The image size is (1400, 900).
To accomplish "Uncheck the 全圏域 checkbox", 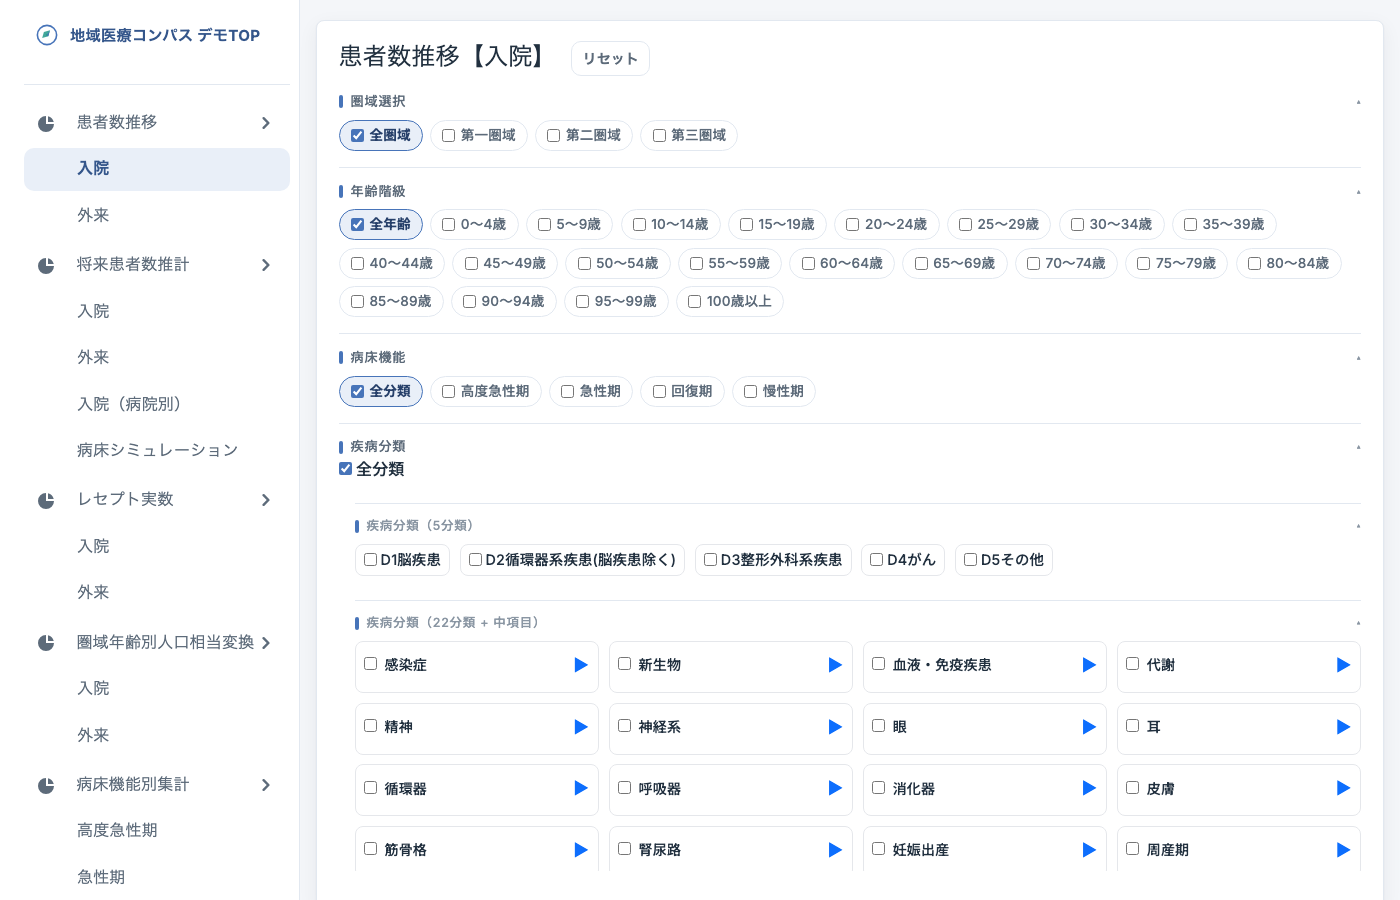I will tap(357, 136).
